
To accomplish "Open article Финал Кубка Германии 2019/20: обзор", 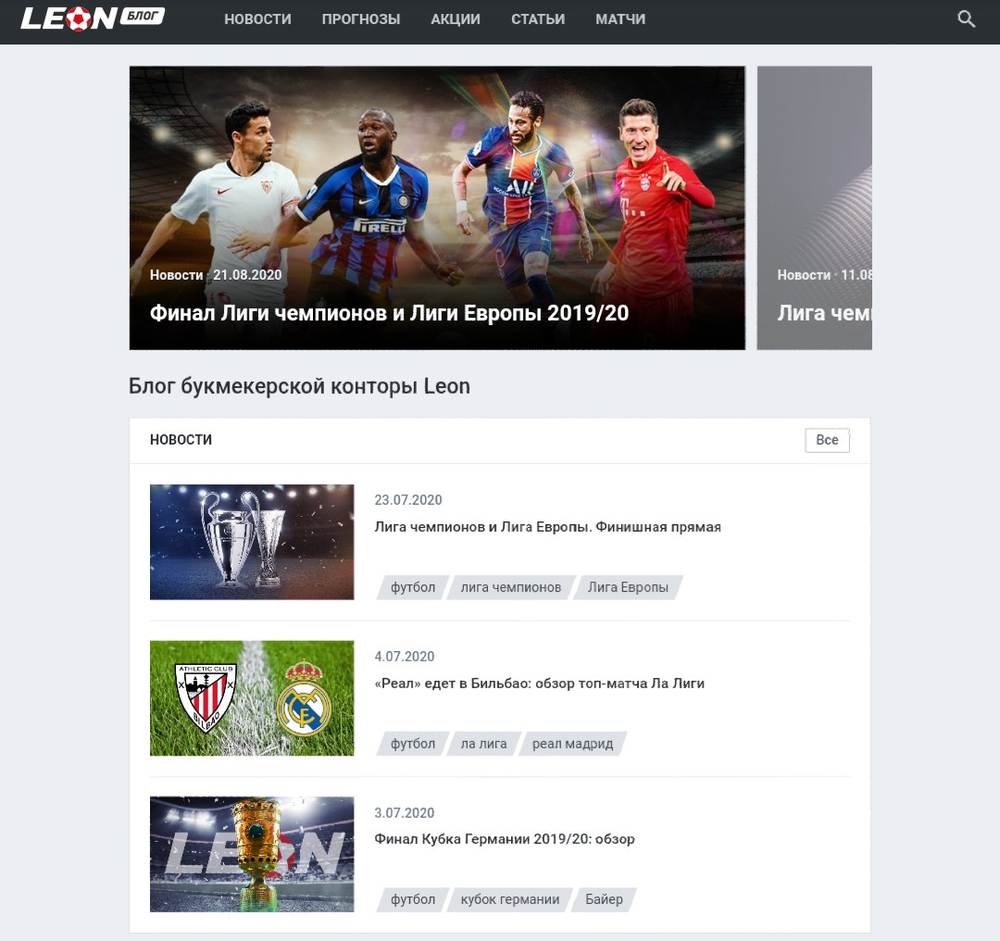I will [x=504, y=839].
